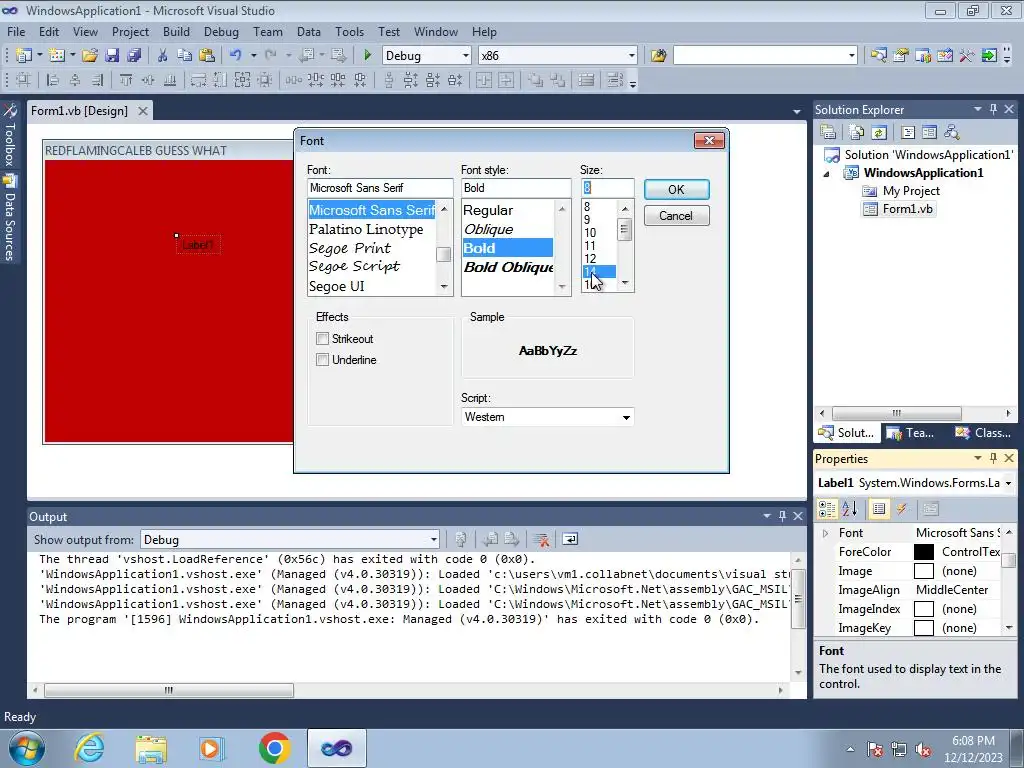
Task: Open the Properties Window toolbar icon
Action: point(901,56)
